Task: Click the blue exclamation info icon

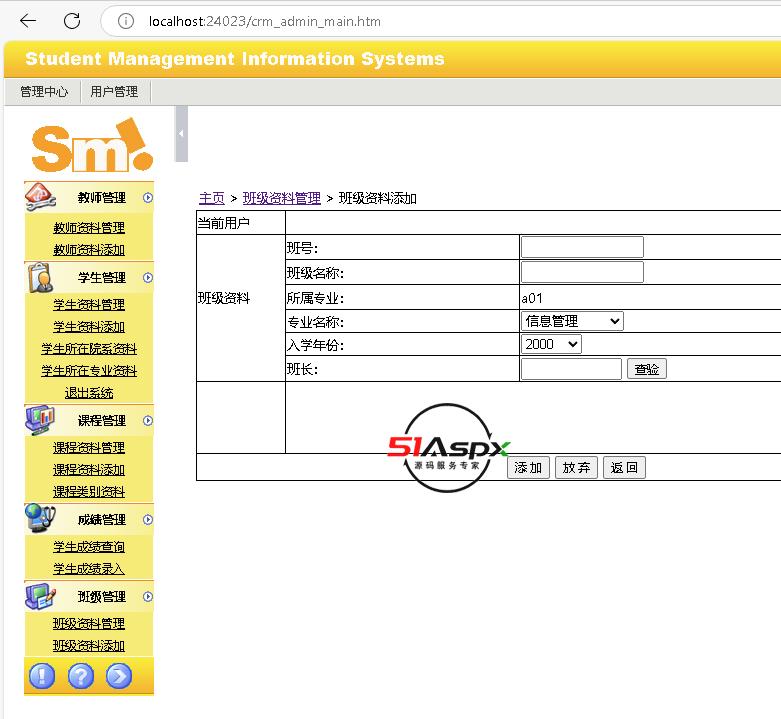Action: 42,676
